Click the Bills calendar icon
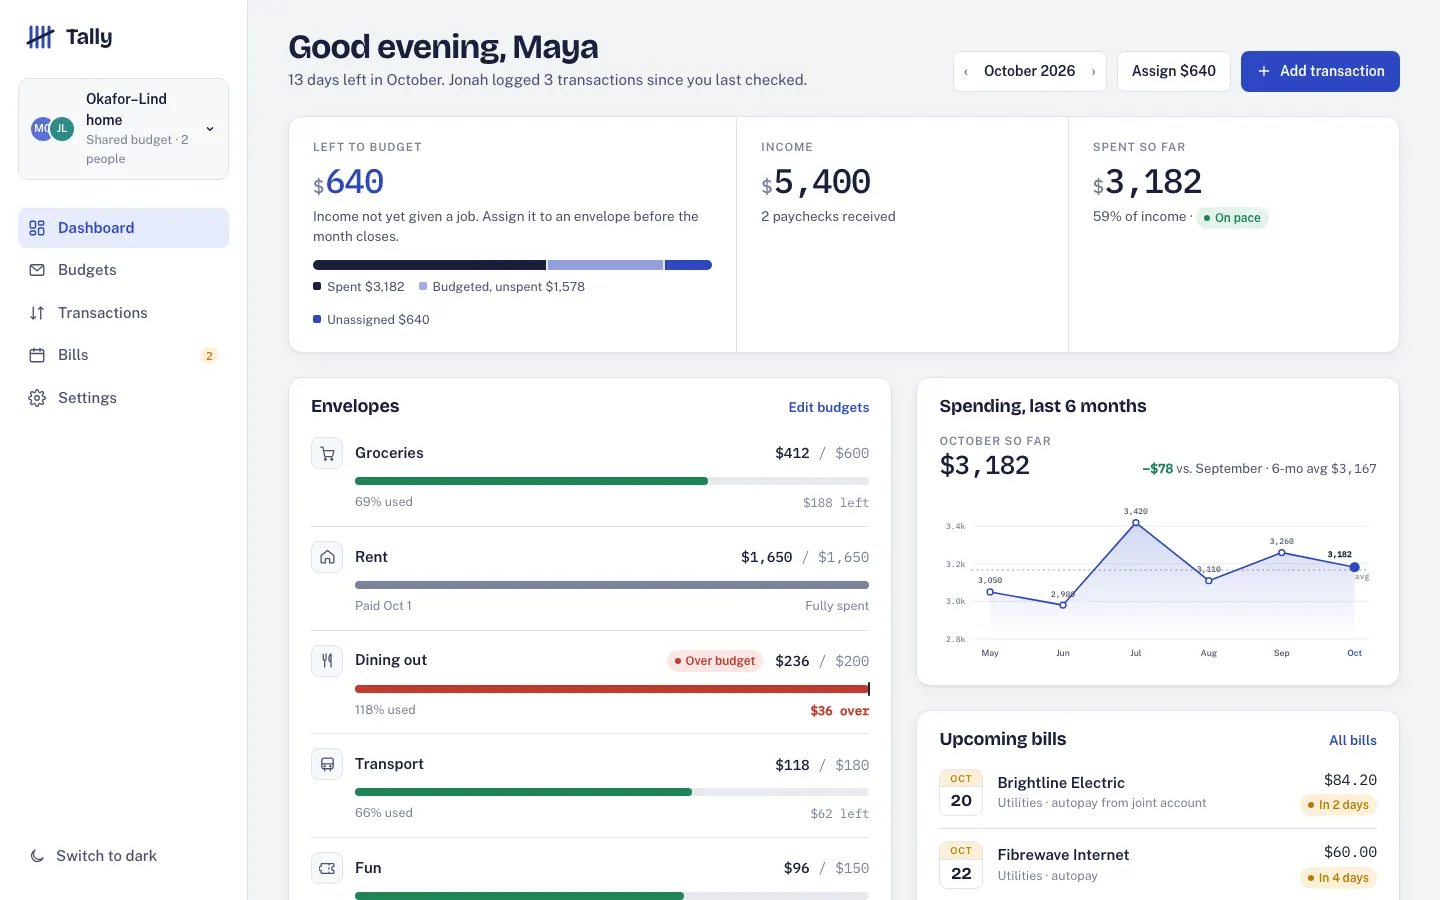The image size is (1440, 900). pos(37,355)
